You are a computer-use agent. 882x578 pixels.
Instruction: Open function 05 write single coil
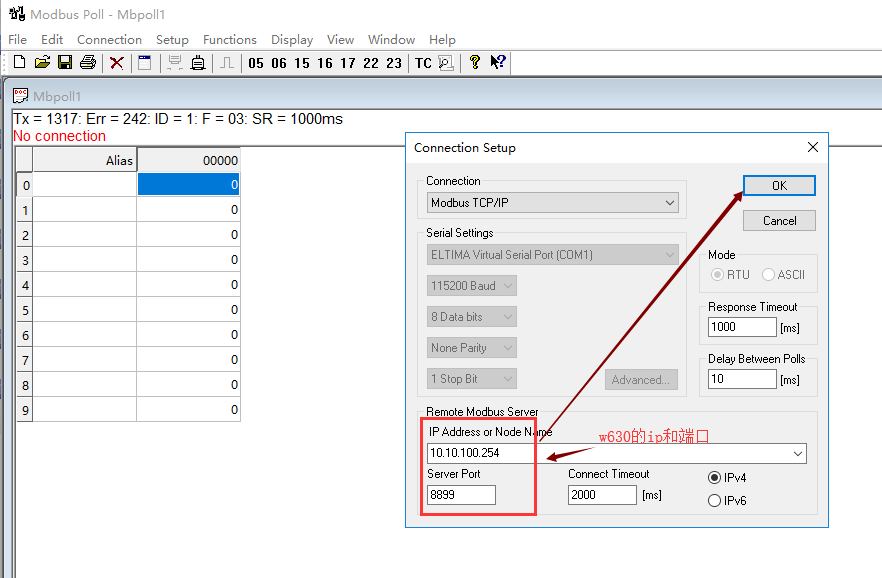coord(256,63)
